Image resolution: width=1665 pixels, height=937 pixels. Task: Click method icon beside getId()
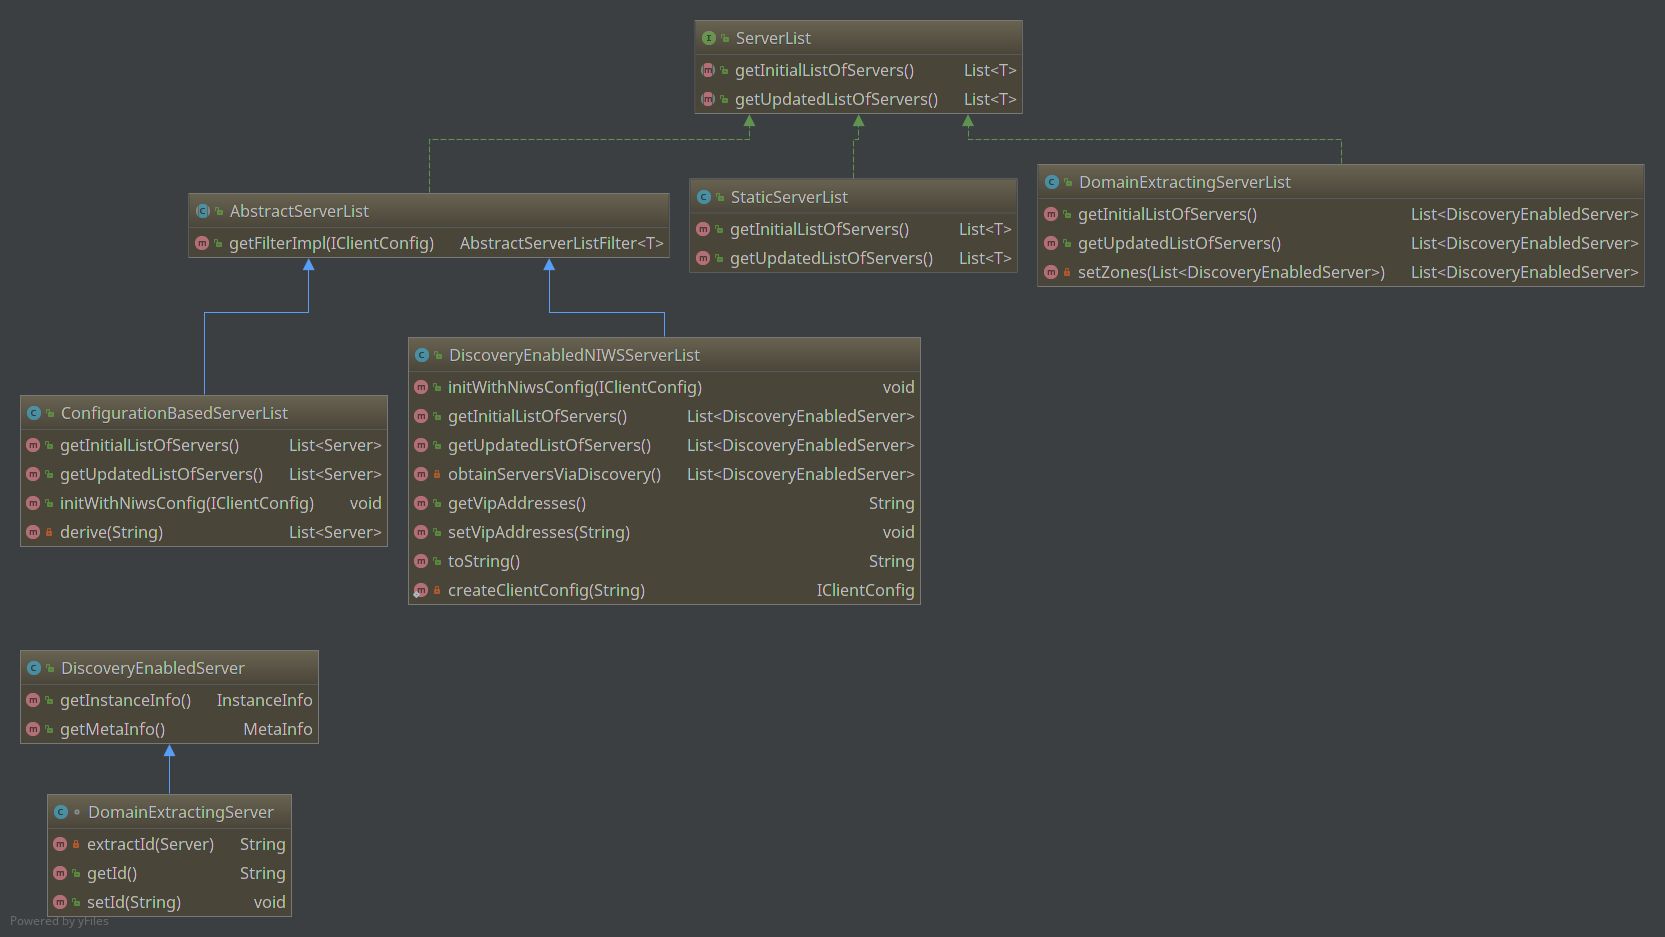coord(60,873)
